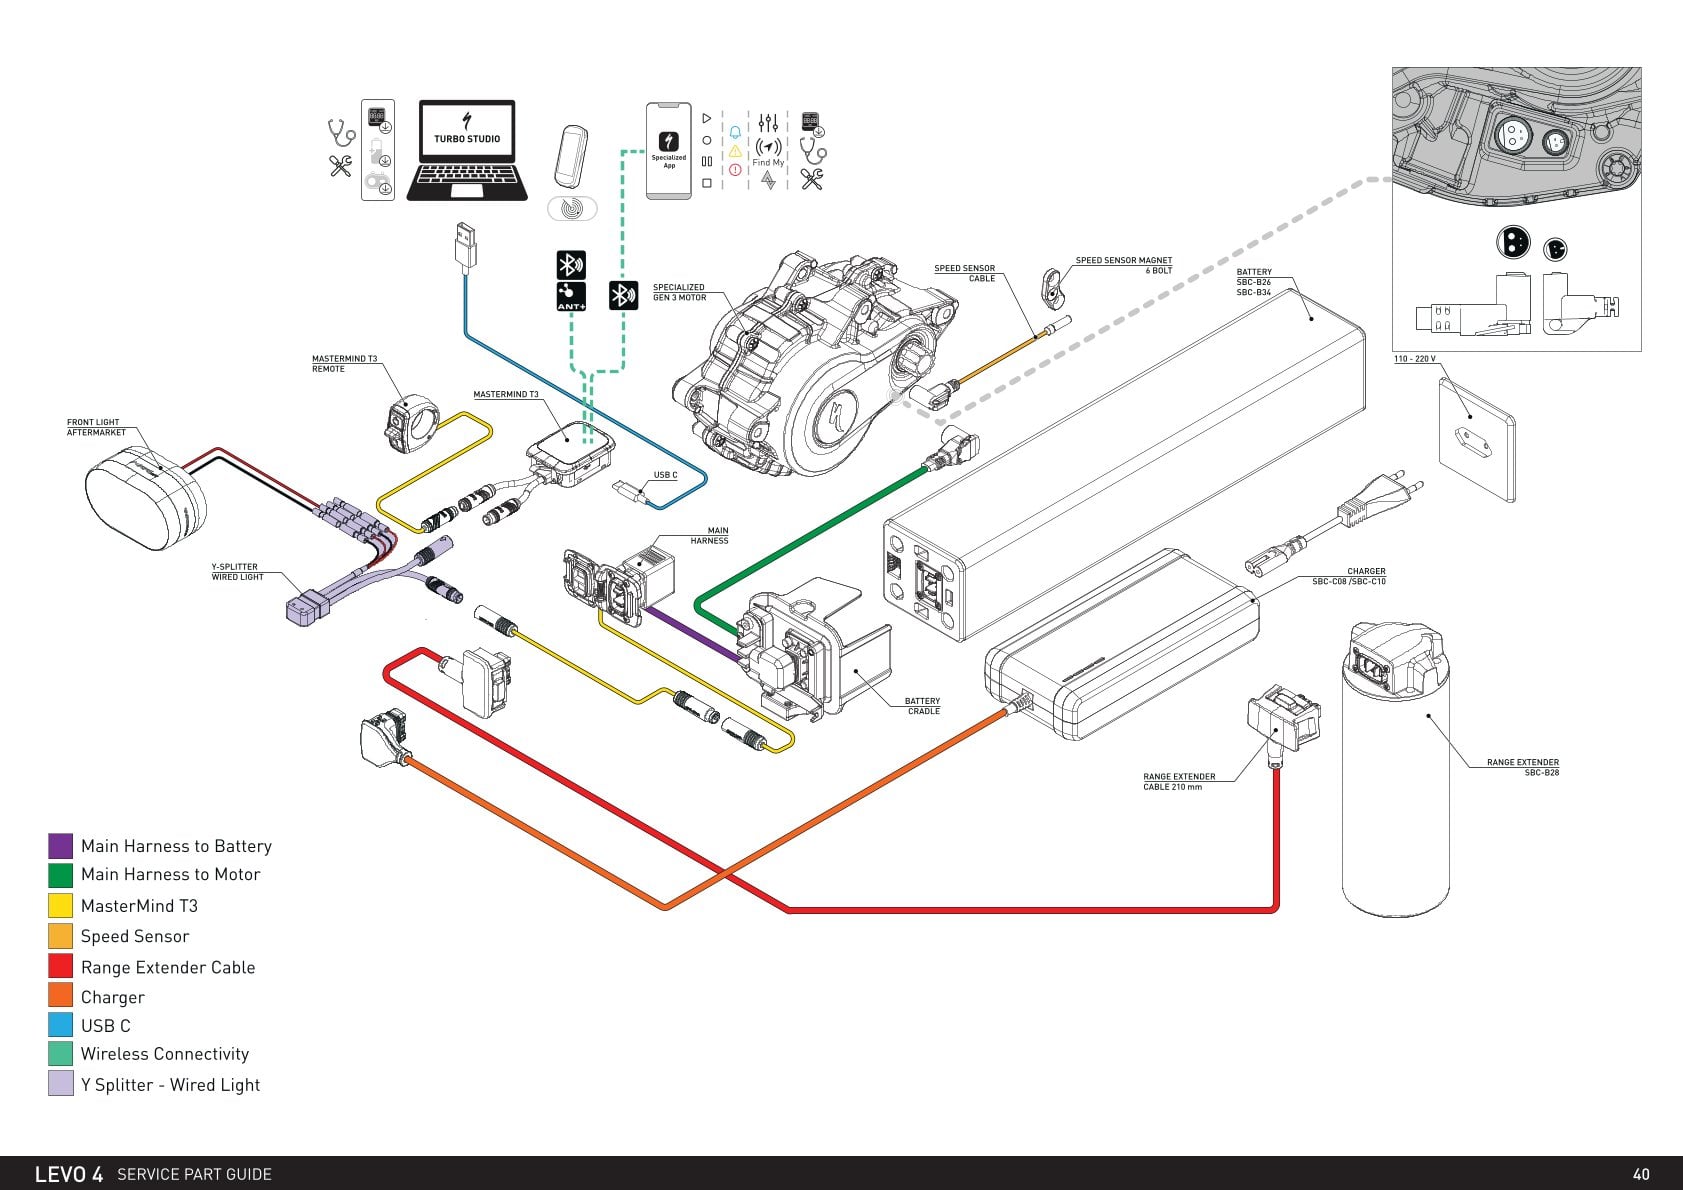1683x1190 pixels.
Task: Click the record circle icon next to the phone
Action: (x=707, y=140)
